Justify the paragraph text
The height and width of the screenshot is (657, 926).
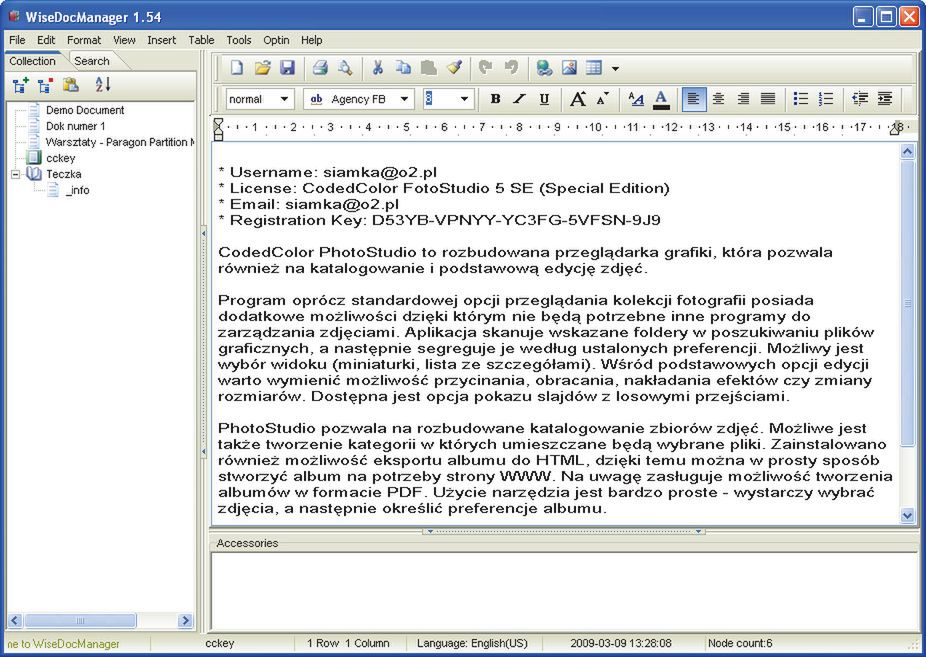[x=768, y=99]
